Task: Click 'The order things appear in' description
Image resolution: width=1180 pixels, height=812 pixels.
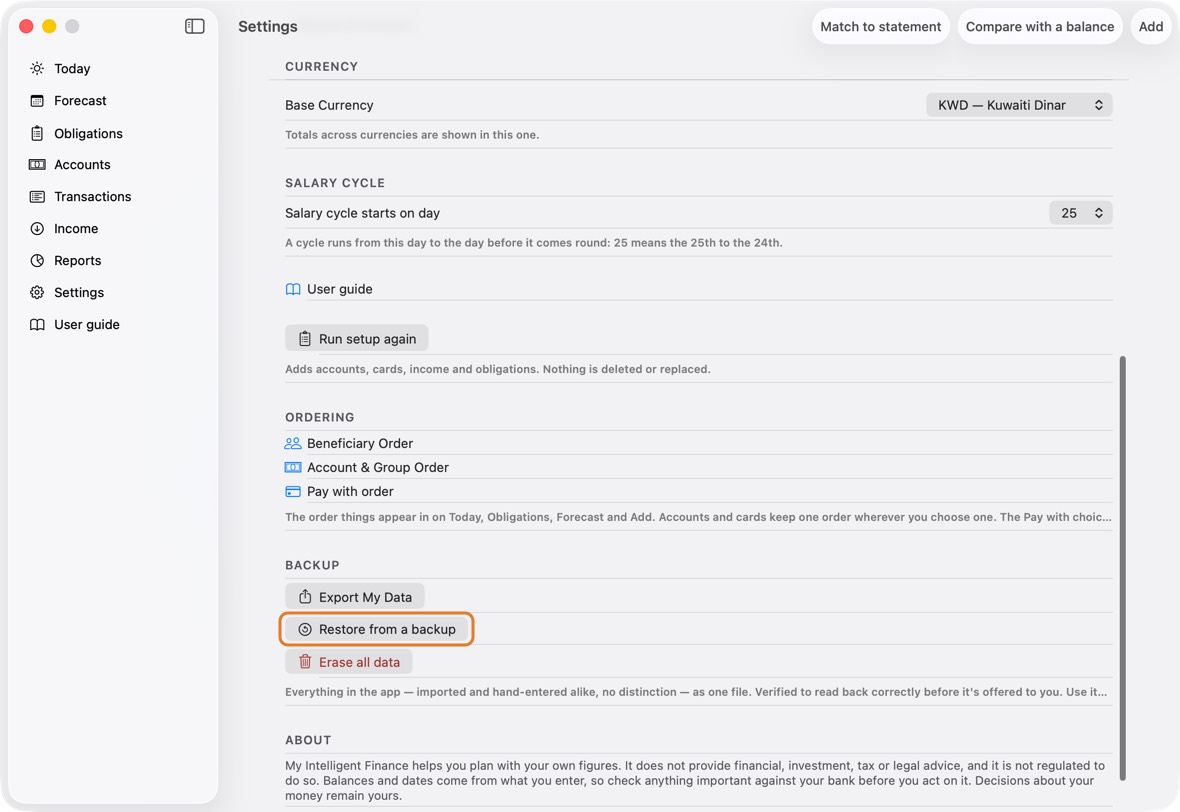Action: 698,517
